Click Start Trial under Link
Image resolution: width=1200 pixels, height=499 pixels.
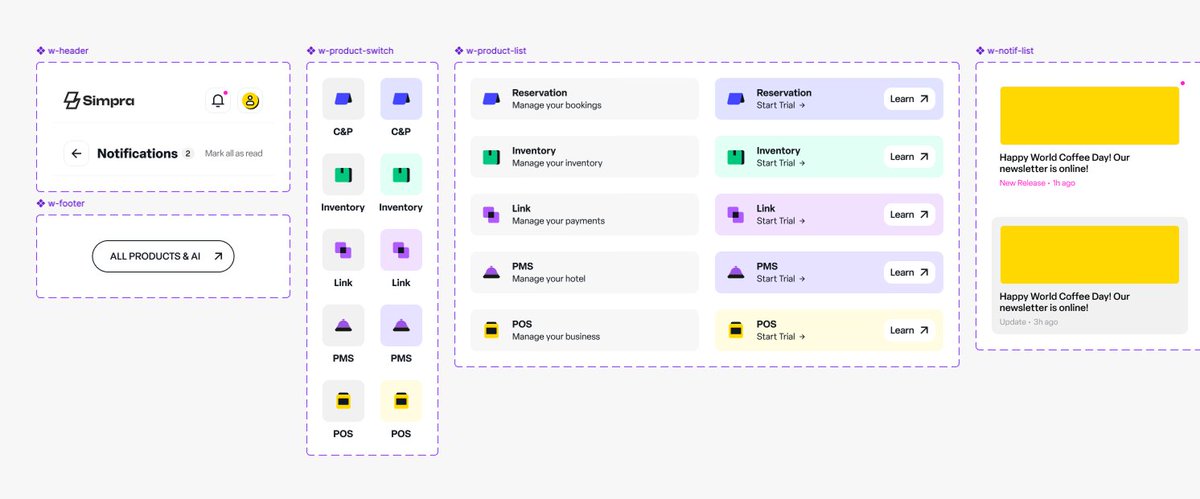[781, 221]
